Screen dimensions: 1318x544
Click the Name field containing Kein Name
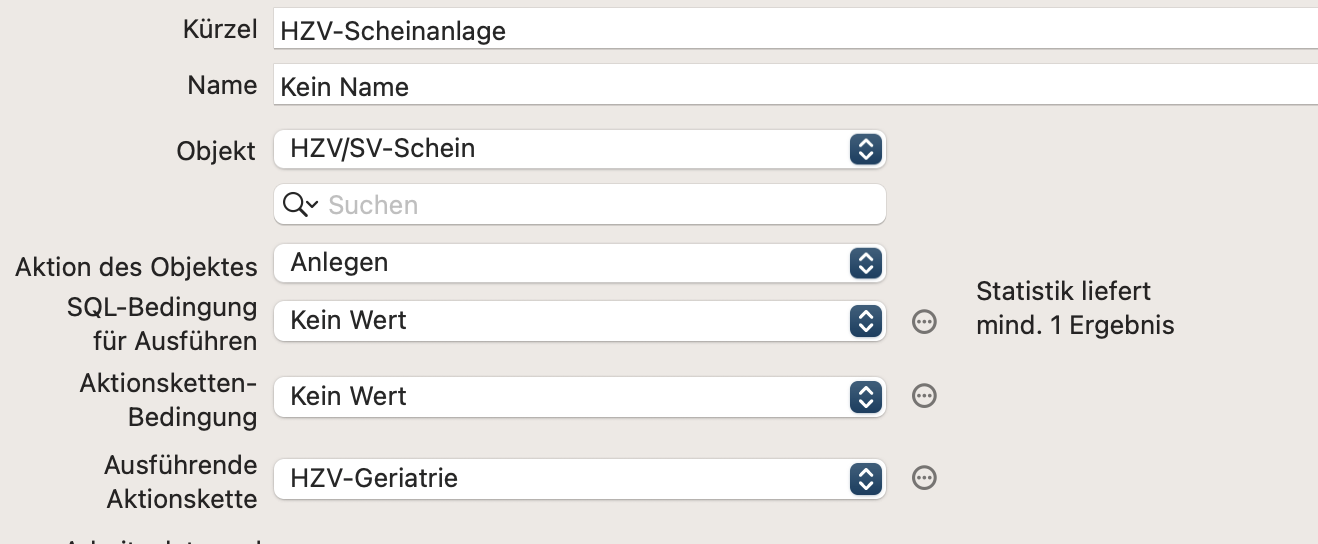coord(796,86)
